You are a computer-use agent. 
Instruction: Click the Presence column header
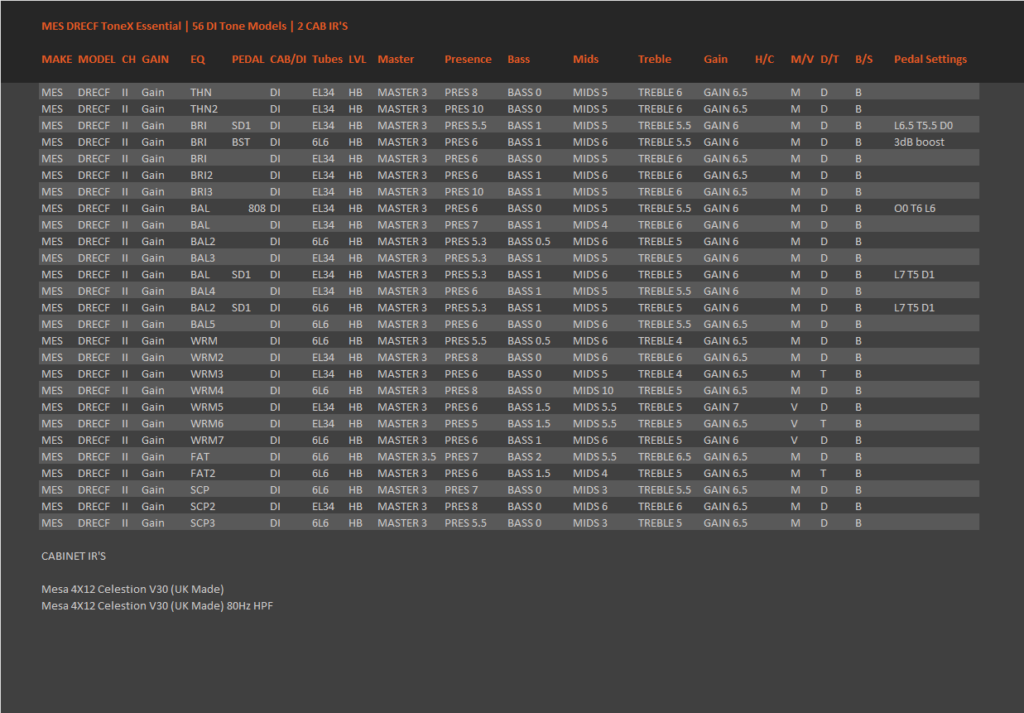coord(468,59)
